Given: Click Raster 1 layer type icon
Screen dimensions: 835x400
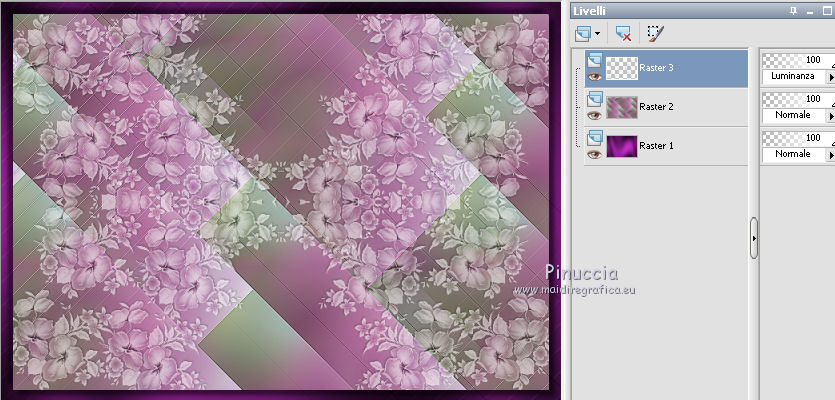Looking at the screenshot, I should click(x=594, y=138).
